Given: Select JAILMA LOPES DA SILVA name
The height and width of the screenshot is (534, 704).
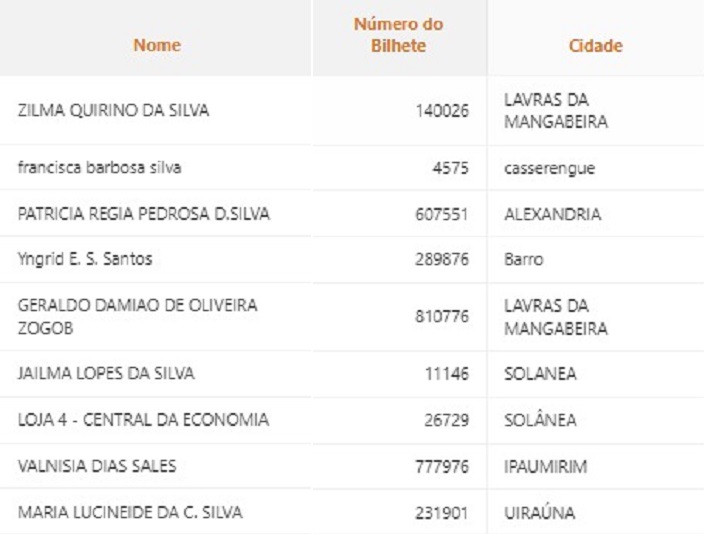Looking at the screenshot, I should (x=106, y=373).
